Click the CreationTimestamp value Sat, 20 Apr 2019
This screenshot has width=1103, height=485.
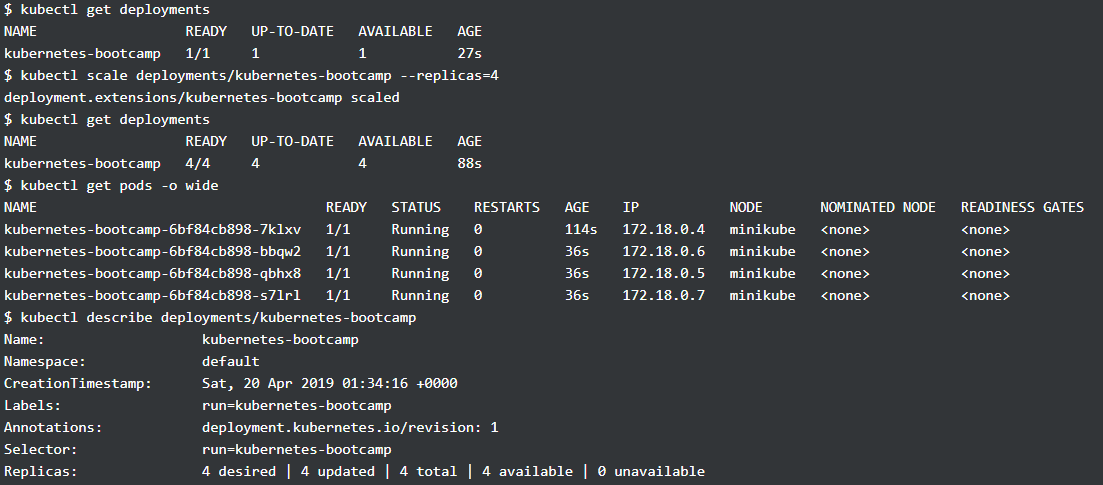[330, 384]
